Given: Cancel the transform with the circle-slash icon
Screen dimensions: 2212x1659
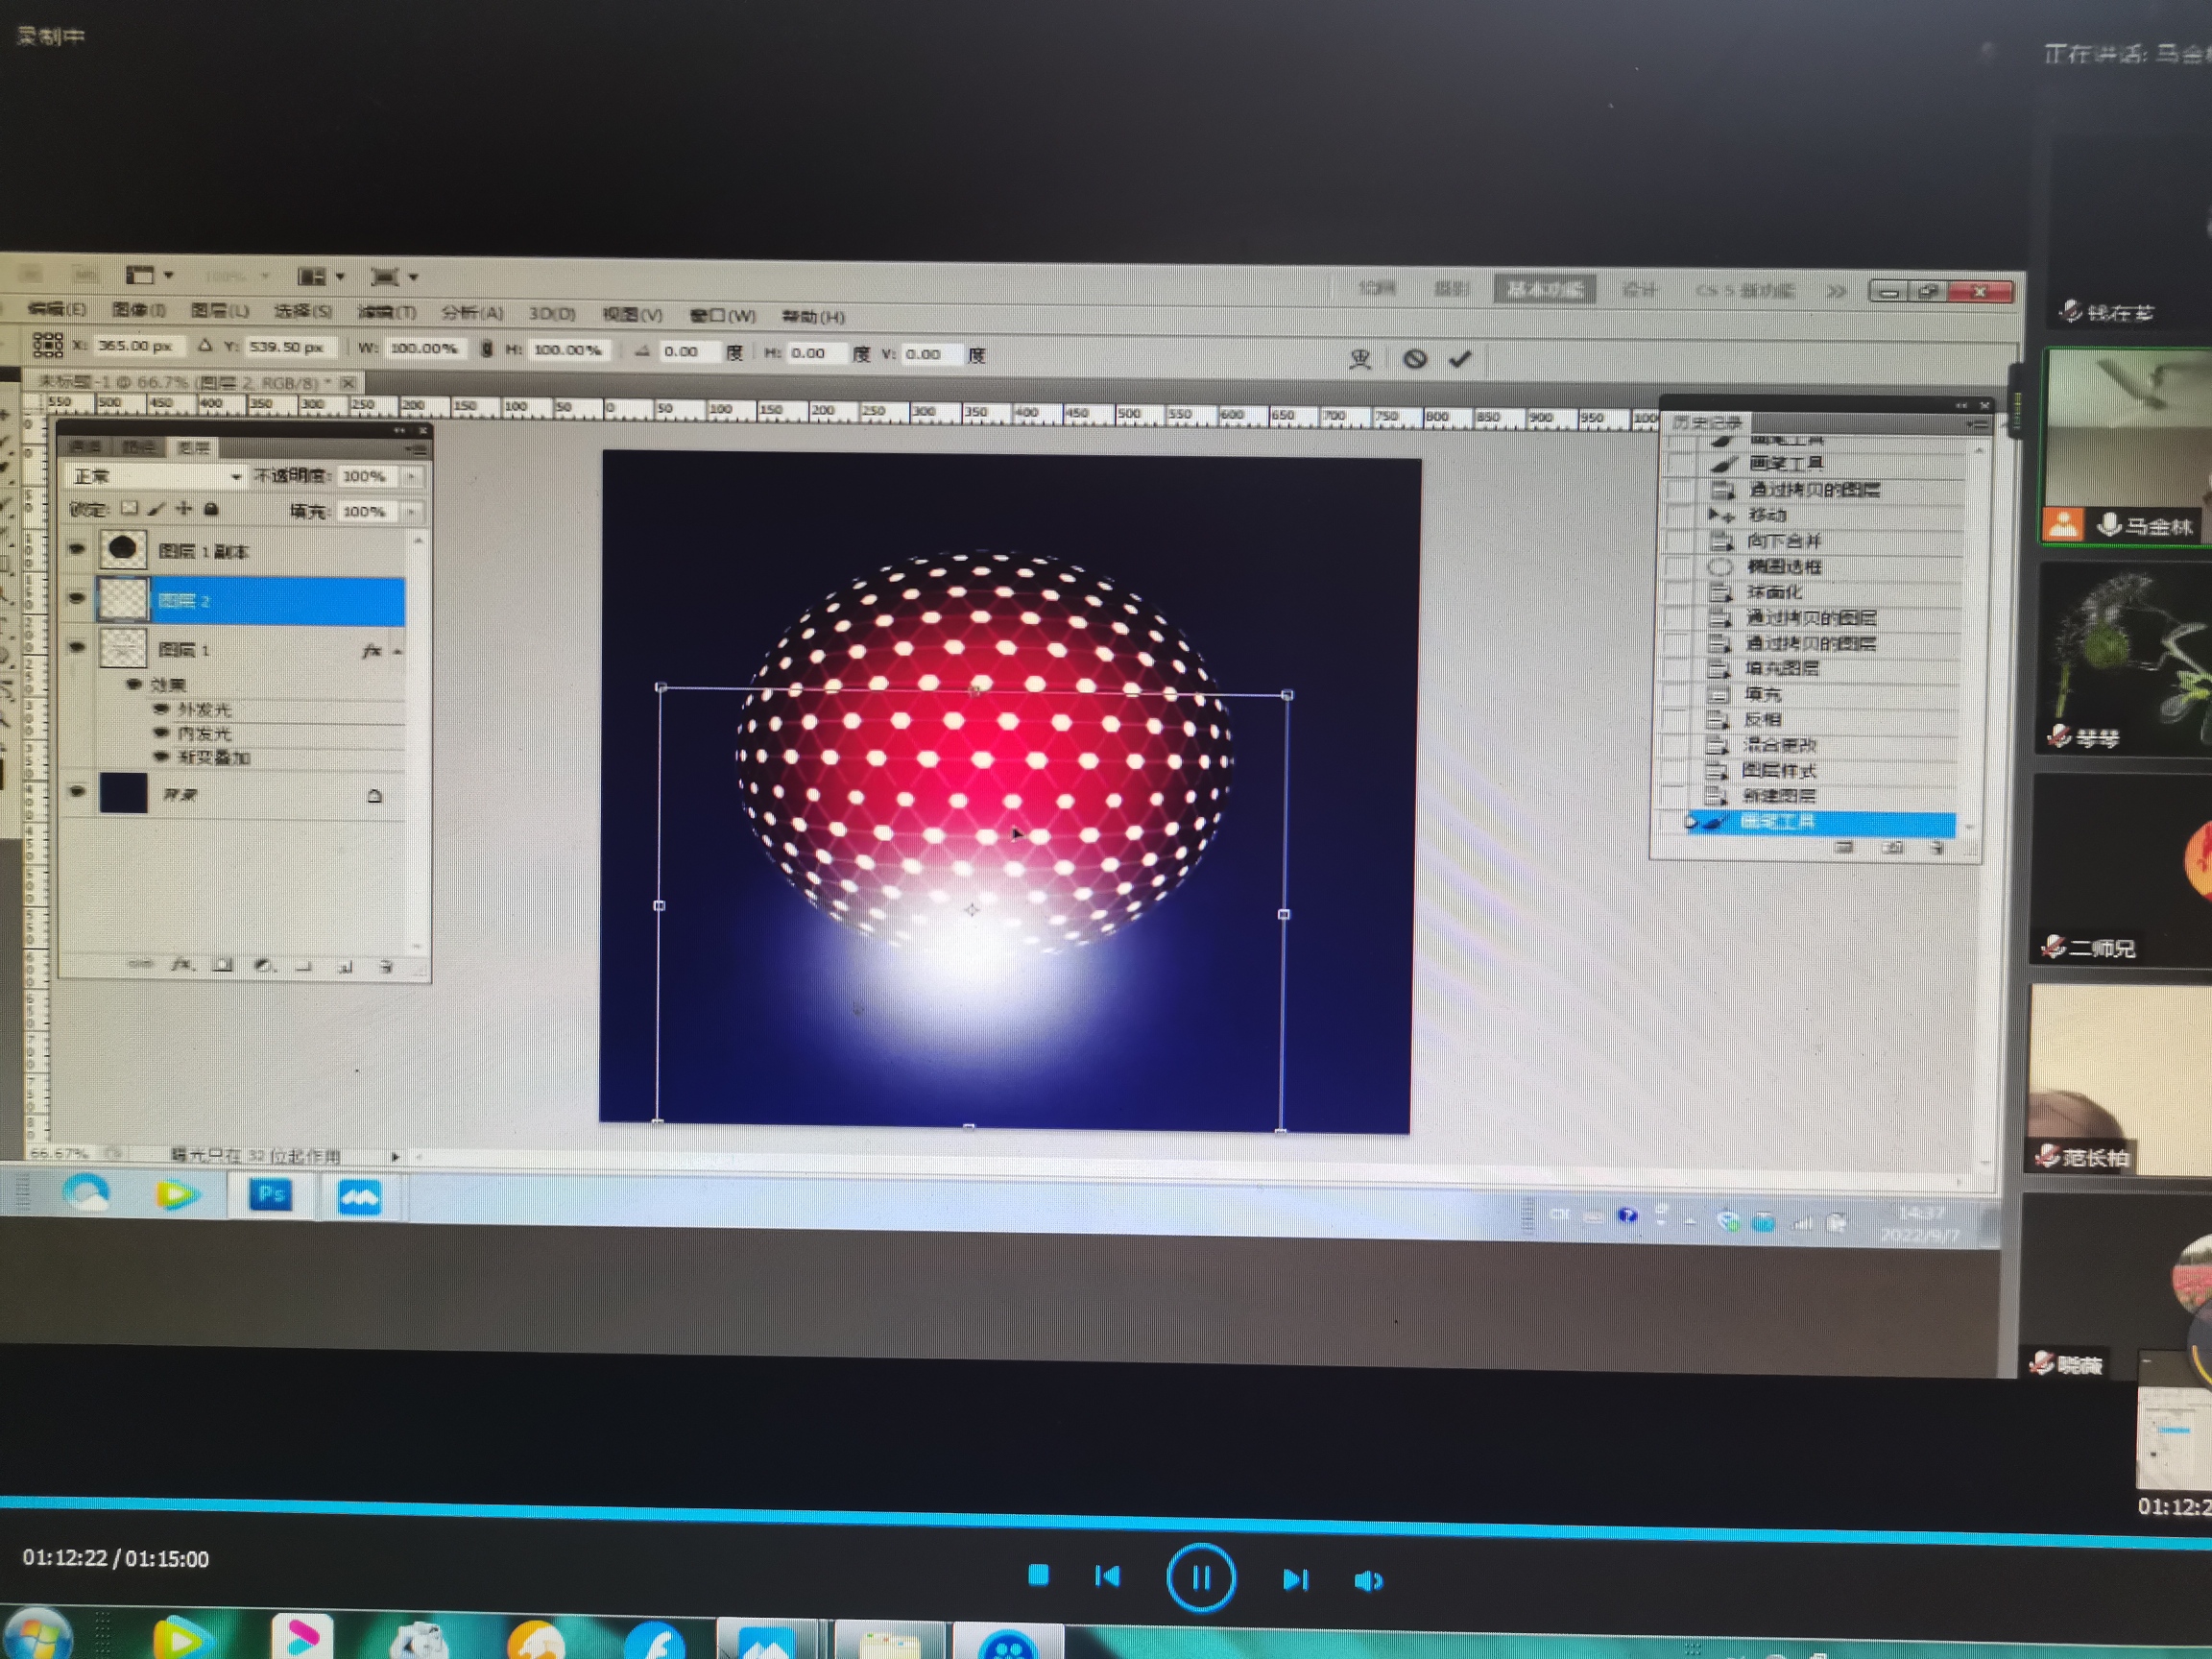Looking at the screenshot, I should (x=1415, y=358).
